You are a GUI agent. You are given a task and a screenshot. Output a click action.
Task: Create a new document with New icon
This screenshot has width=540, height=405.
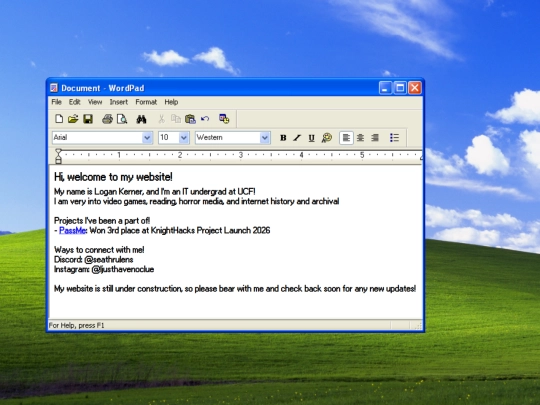tap(59, 119)
